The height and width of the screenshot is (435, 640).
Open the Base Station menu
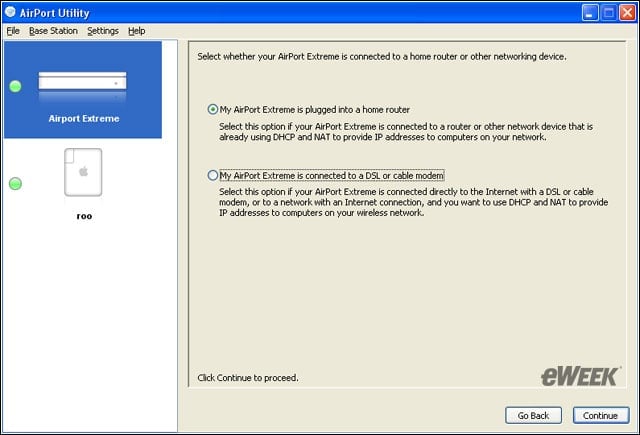coord(53,31)
